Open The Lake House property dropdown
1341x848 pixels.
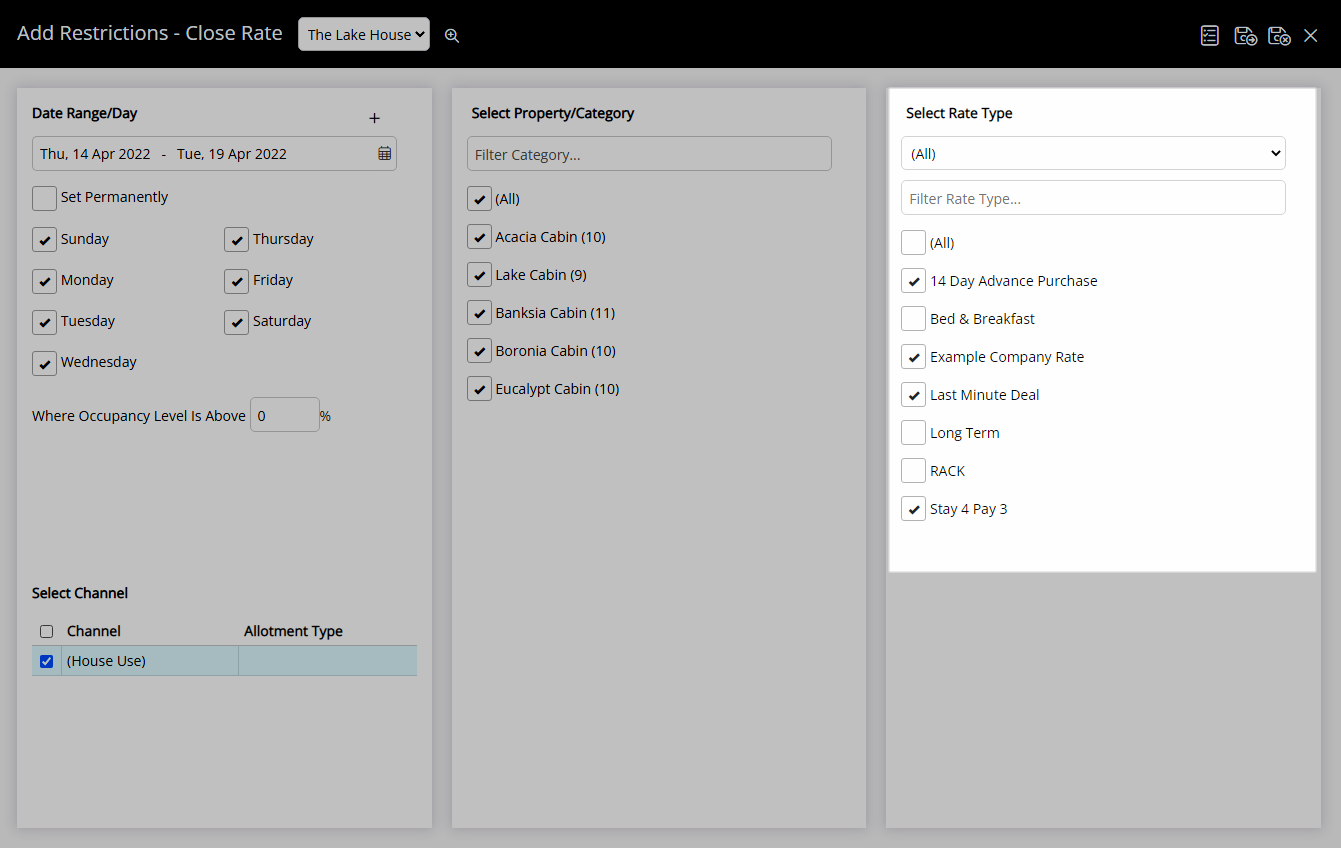[x=364, y=34]
